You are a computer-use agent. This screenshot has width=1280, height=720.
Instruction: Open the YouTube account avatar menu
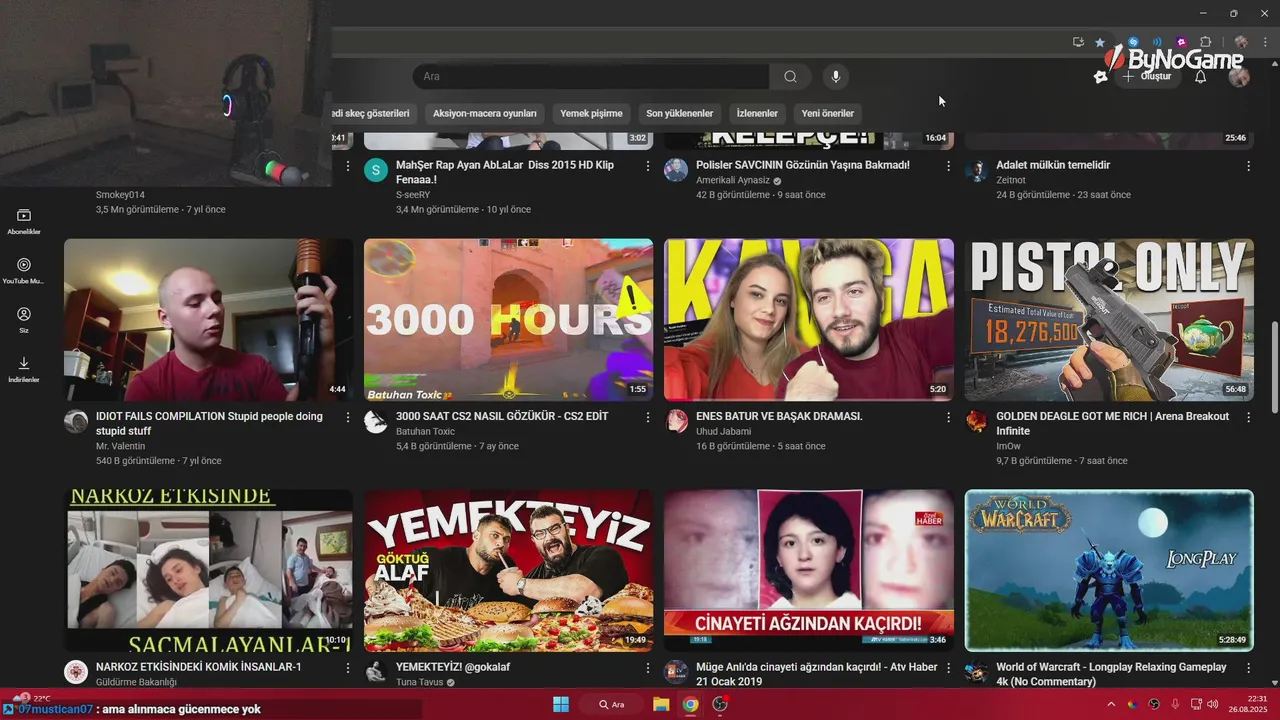click(1239, 77)
